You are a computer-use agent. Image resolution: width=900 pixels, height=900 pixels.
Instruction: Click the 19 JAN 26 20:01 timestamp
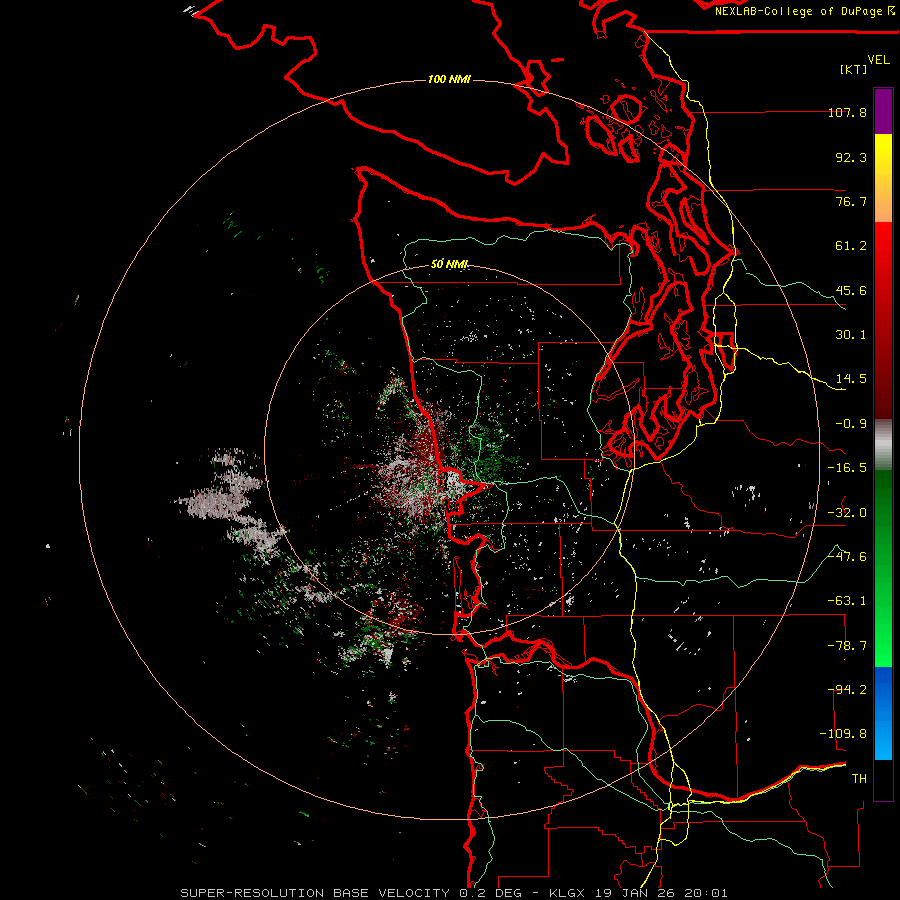(x=662, y=893)
